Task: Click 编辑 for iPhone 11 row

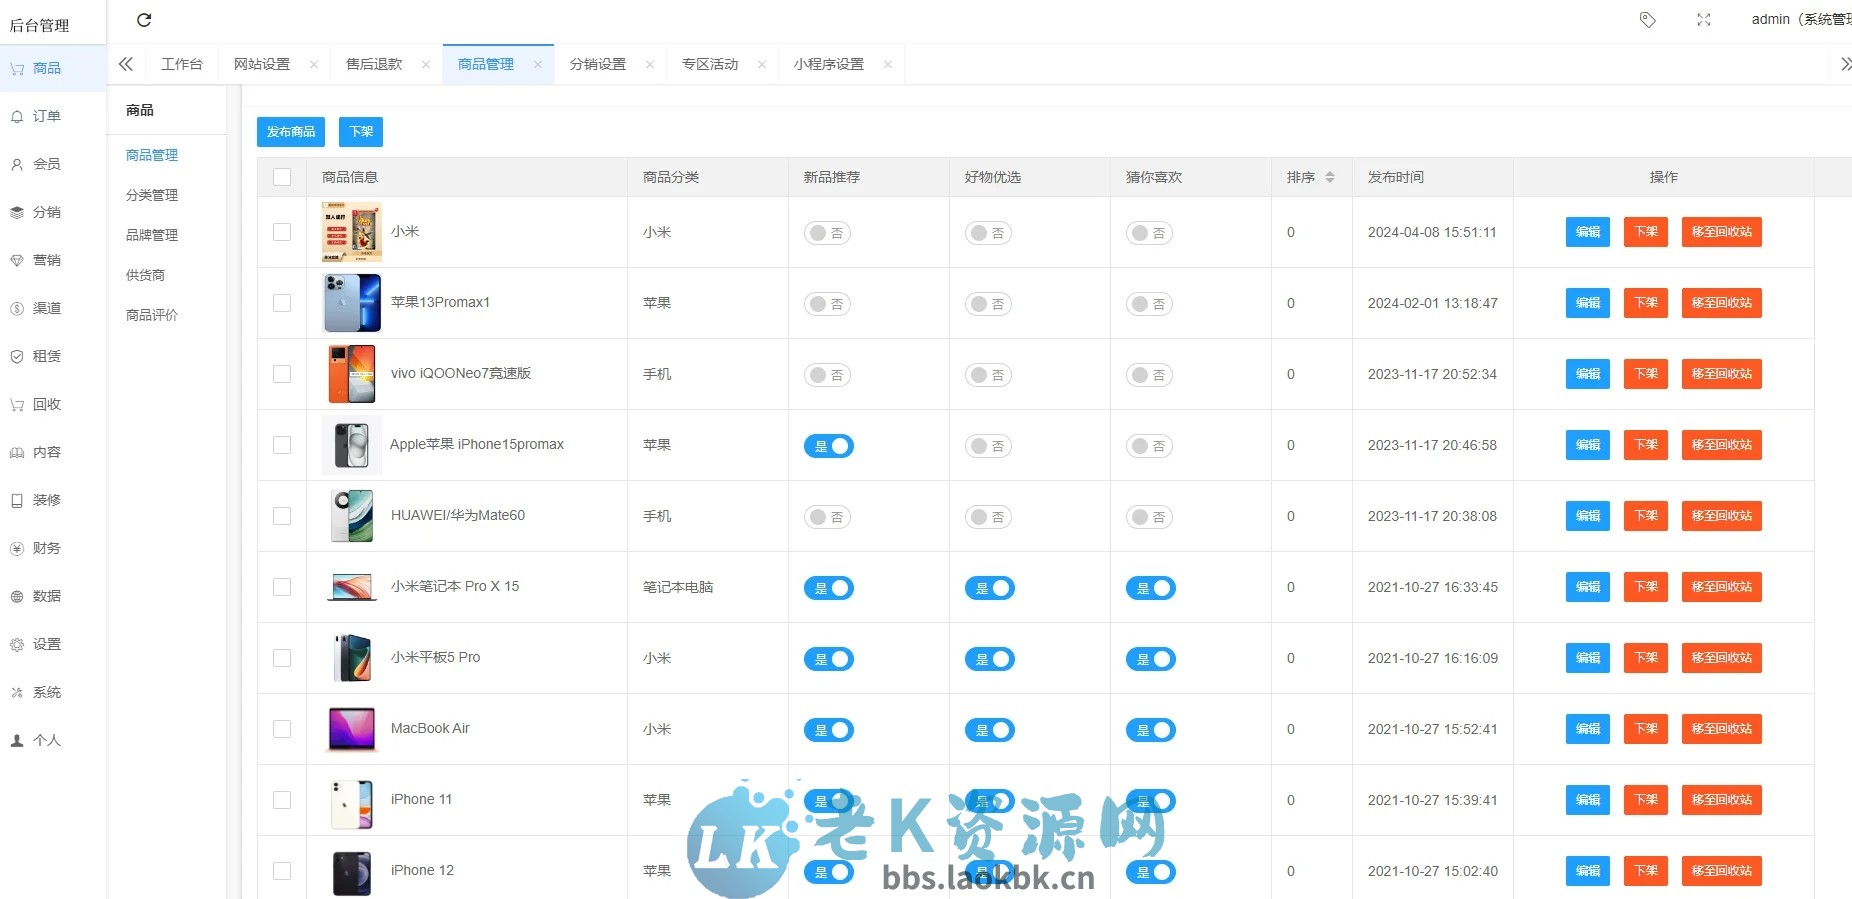Action: (1588, 800)
